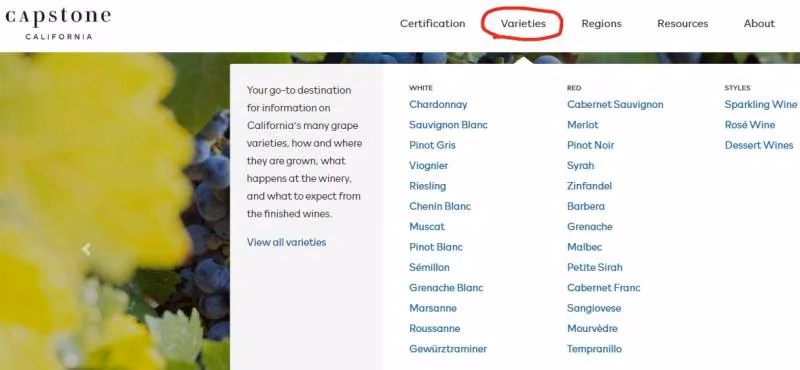800x370 pixels.
Task: Select Tempranillo in the red column
Action: 594,349
